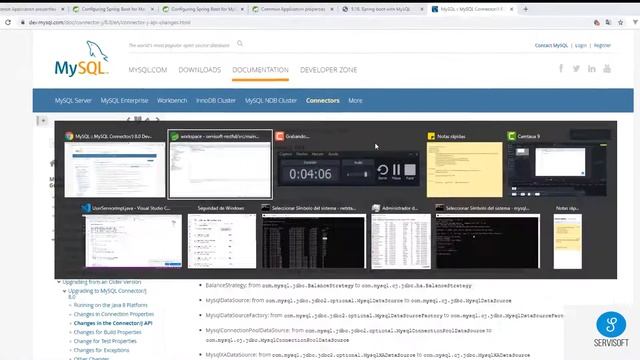Open MySQL LinkedIn page icon
Screen dimensions: 640x360
click(591, 69)
